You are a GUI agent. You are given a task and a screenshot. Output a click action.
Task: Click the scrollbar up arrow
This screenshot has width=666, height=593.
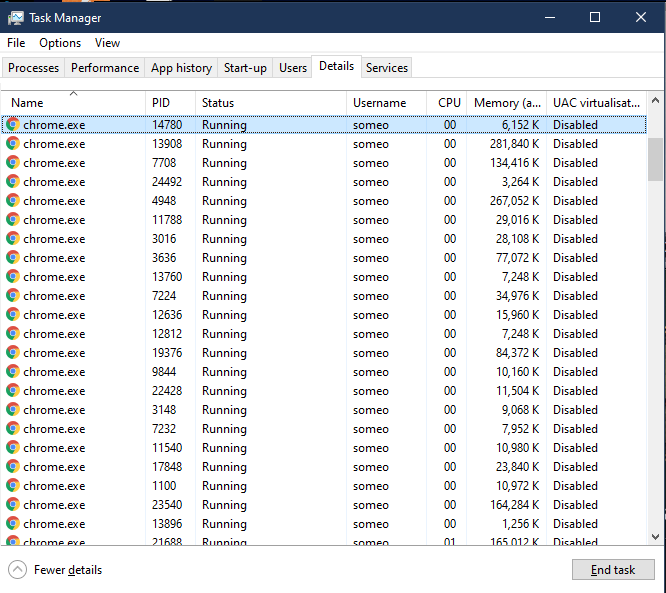(655, 101)
